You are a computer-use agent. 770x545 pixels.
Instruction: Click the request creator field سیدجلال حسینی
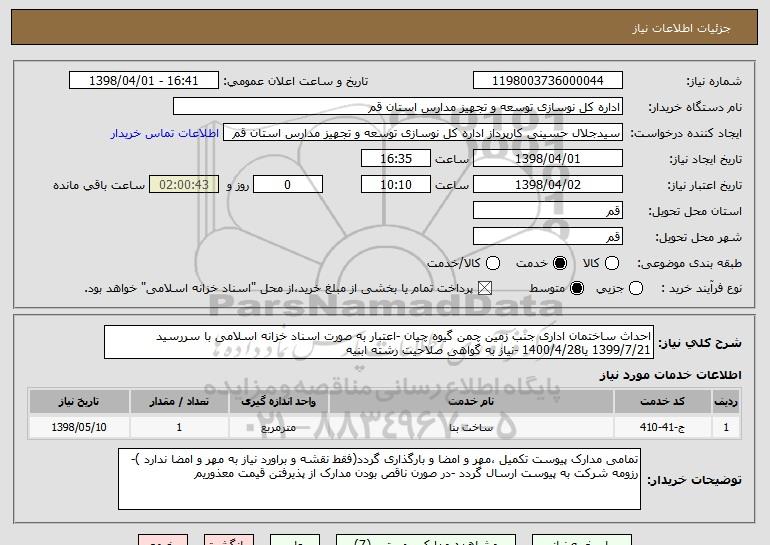point(423,133)
